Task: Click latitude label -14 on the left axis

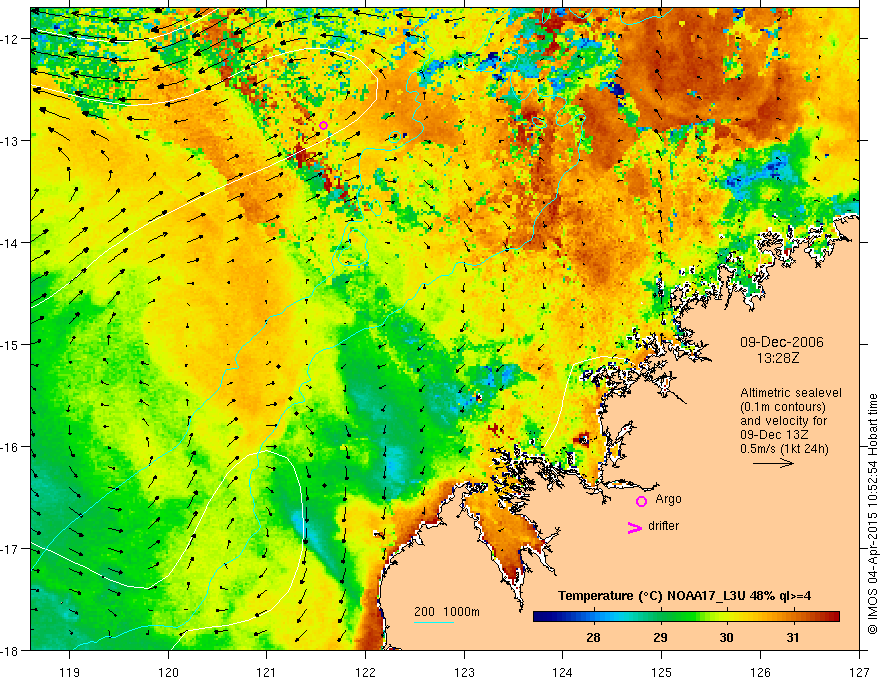Action: coord(11,243)
